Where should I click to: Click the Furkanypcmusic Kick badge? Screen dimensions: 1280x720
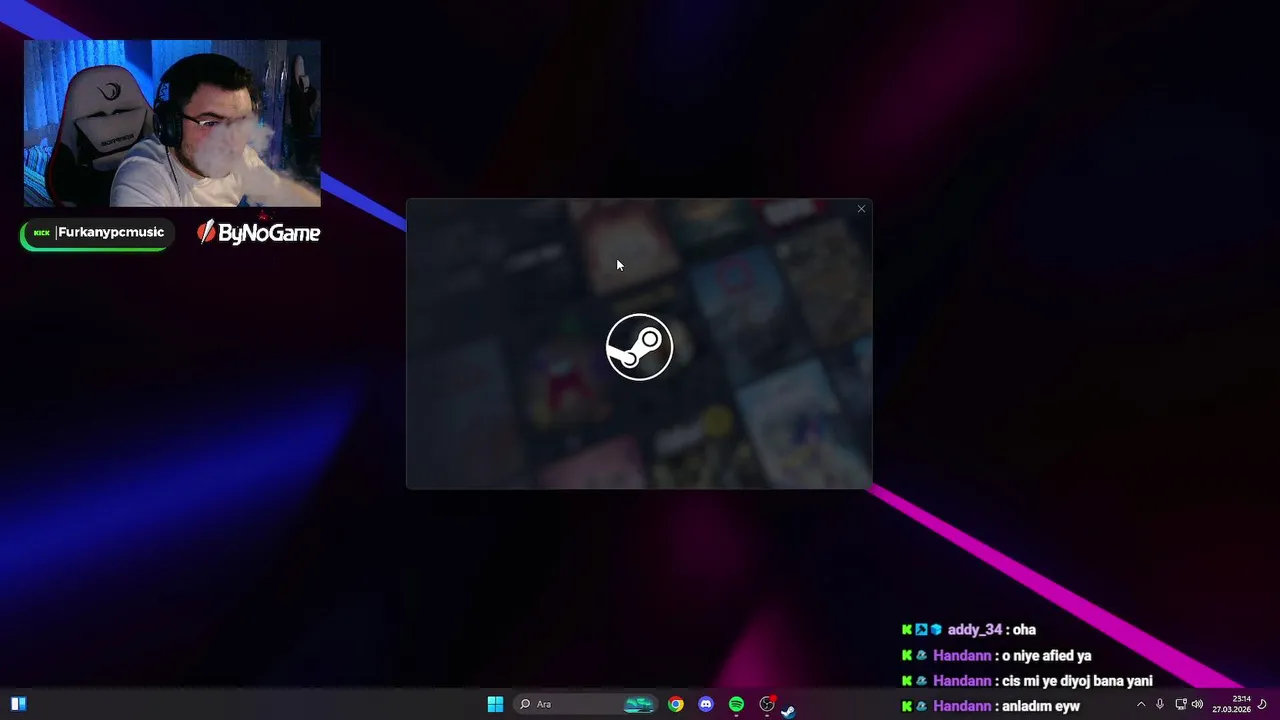[x=97, y=234]
